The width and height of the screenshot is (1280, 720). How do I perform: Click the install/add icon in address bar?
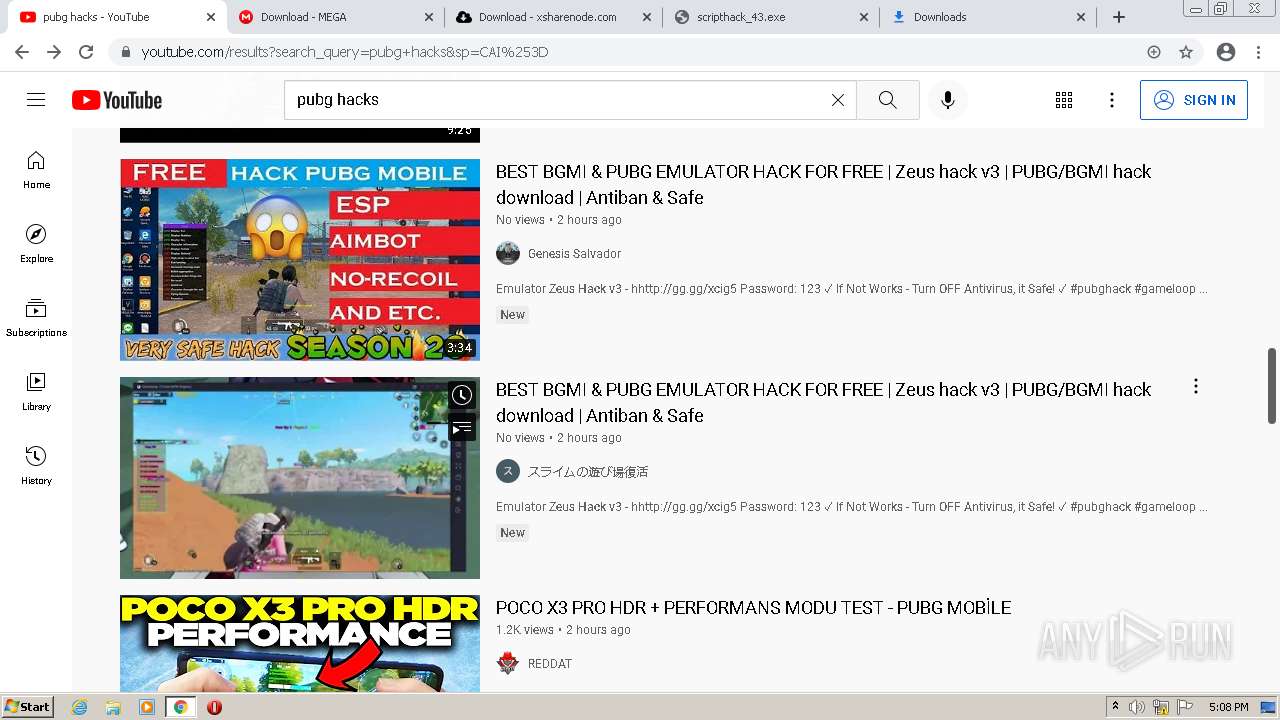[1154, 52]
